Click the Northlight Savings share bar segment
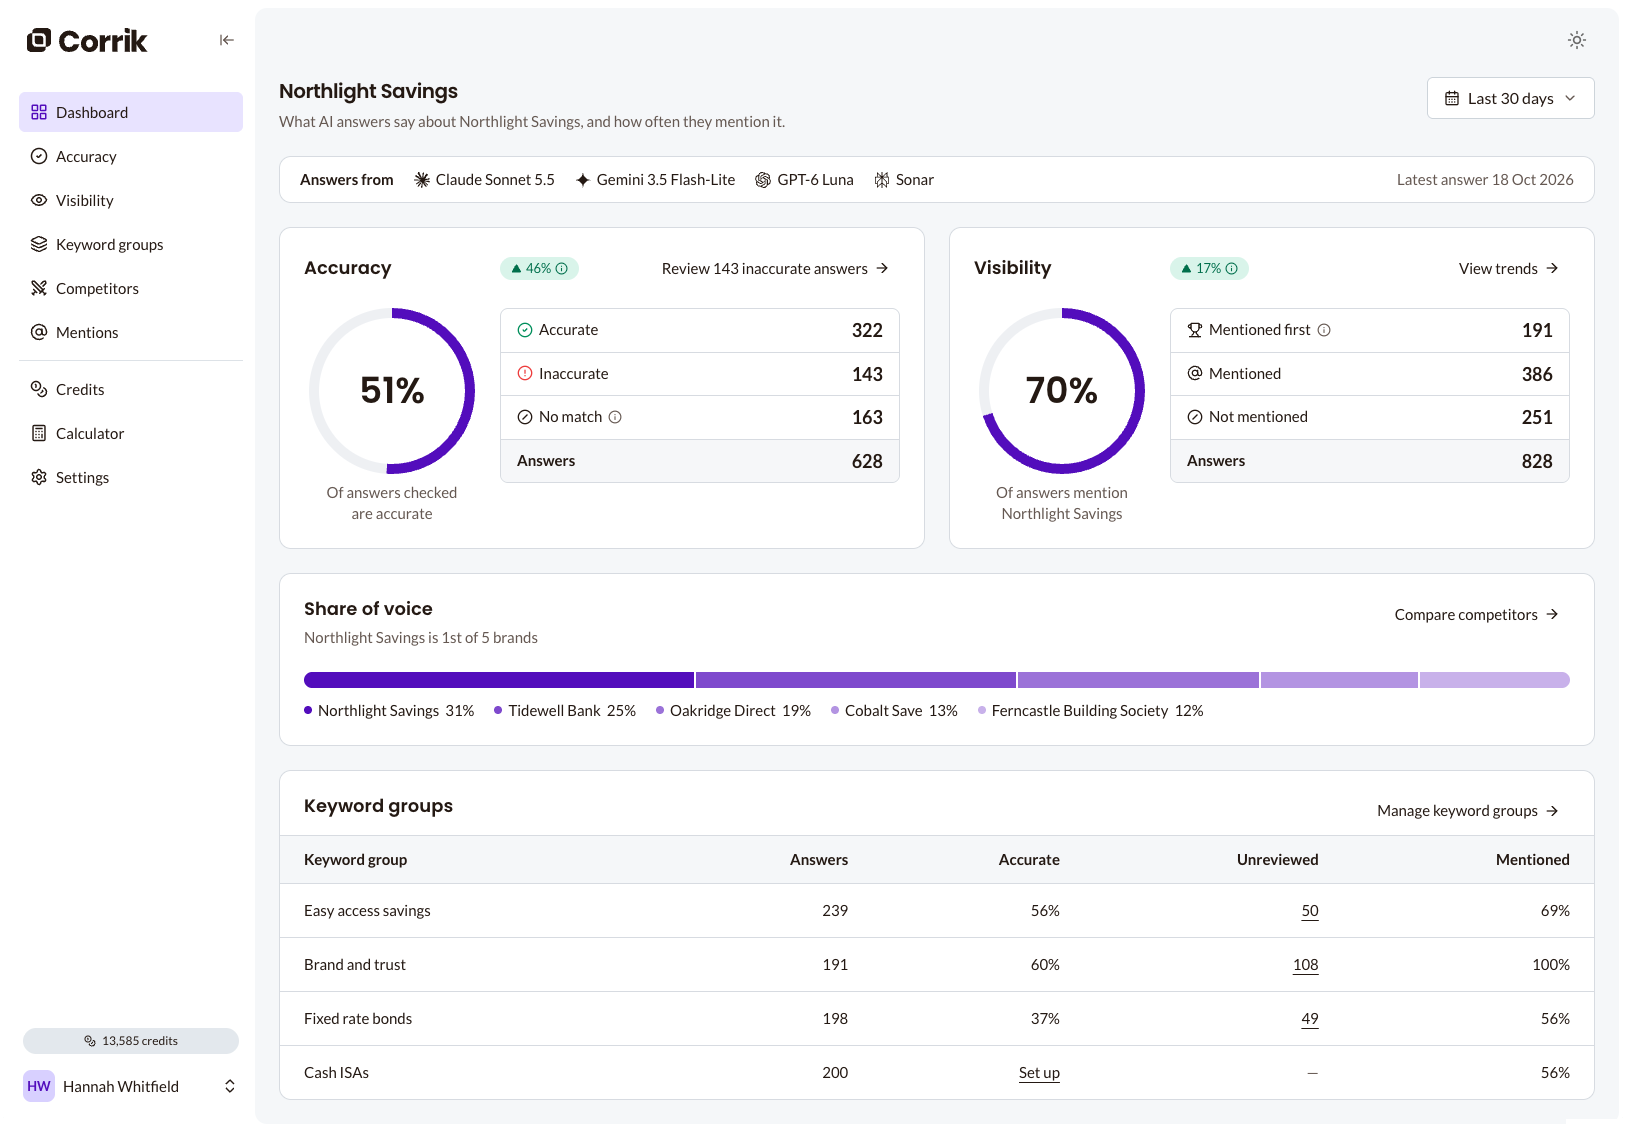Screen dimensions: 1626x1125 coord(499,680)
